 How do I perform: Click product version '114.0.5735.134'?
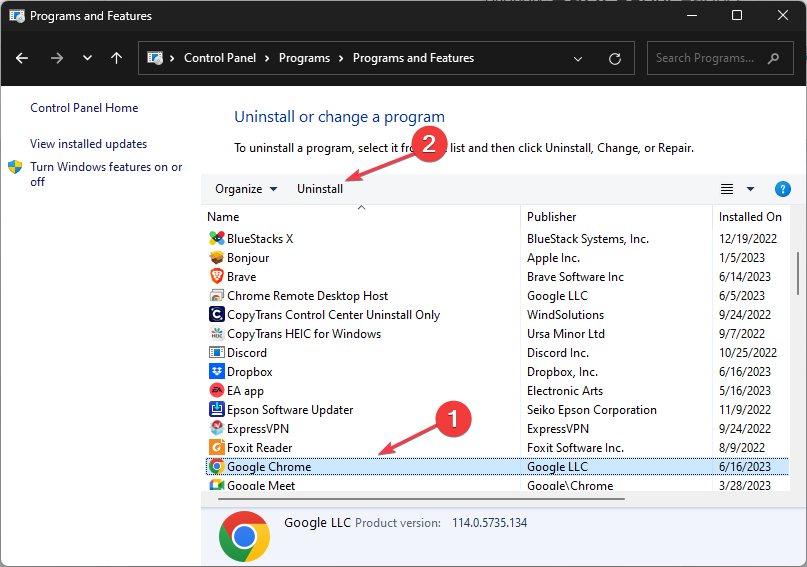pyautogui.click(x=489, y=523)
